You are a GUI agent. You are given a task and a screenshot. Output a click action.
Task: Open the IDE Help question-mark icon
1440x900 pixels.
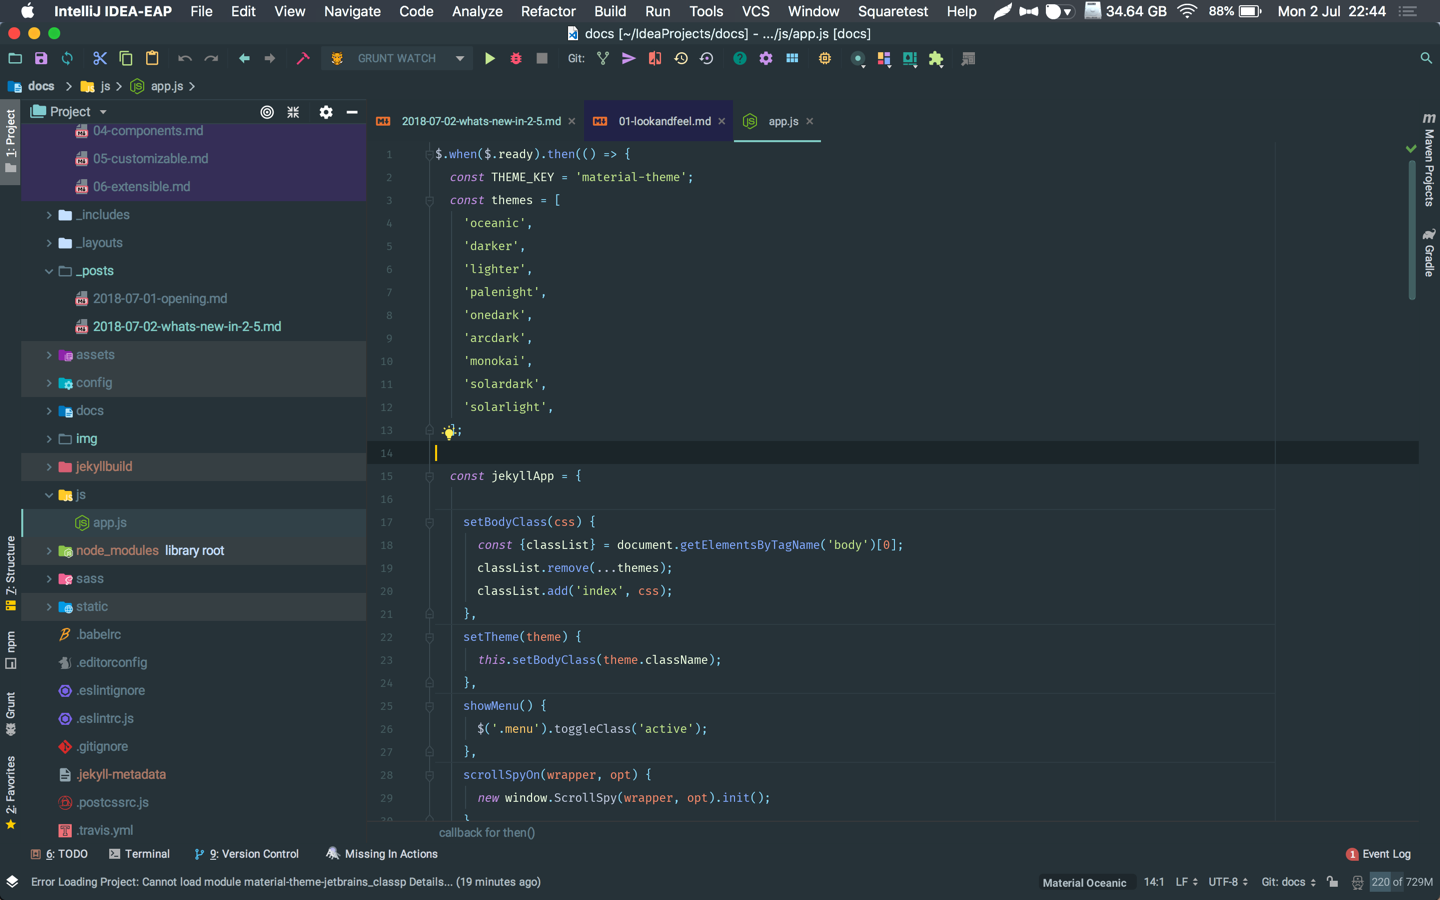click(740, 58)
